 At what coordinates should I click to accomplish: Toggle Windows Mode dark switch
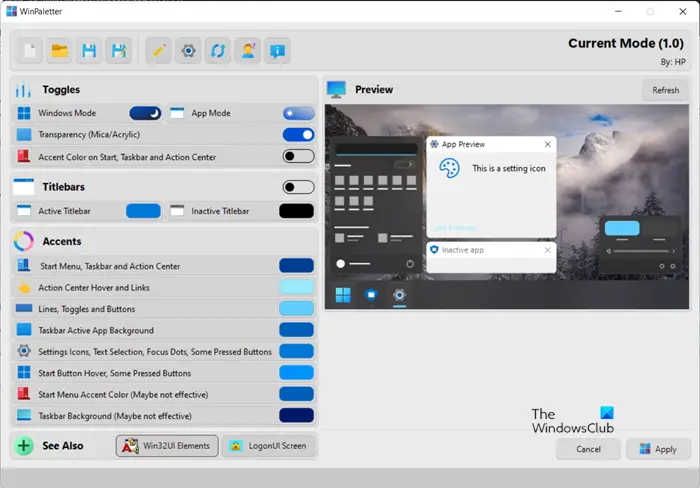tap(145, 113)
